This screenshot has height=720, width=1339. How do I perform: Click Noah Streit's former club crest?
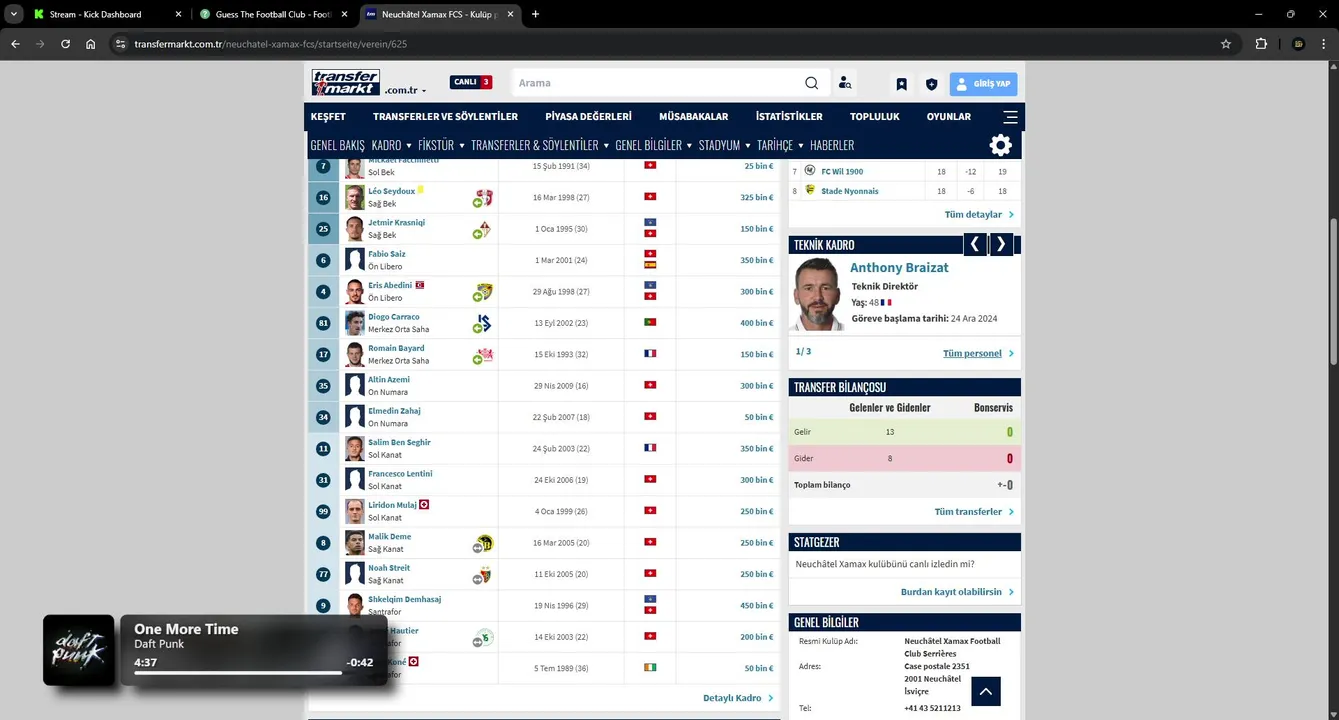(483, 574)
